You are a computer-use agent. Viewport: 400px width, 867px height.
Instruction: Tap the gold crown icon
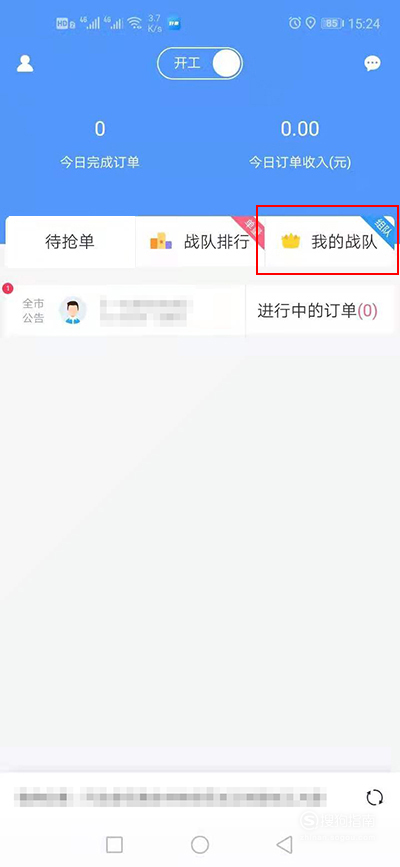click(x=290, y=242)
